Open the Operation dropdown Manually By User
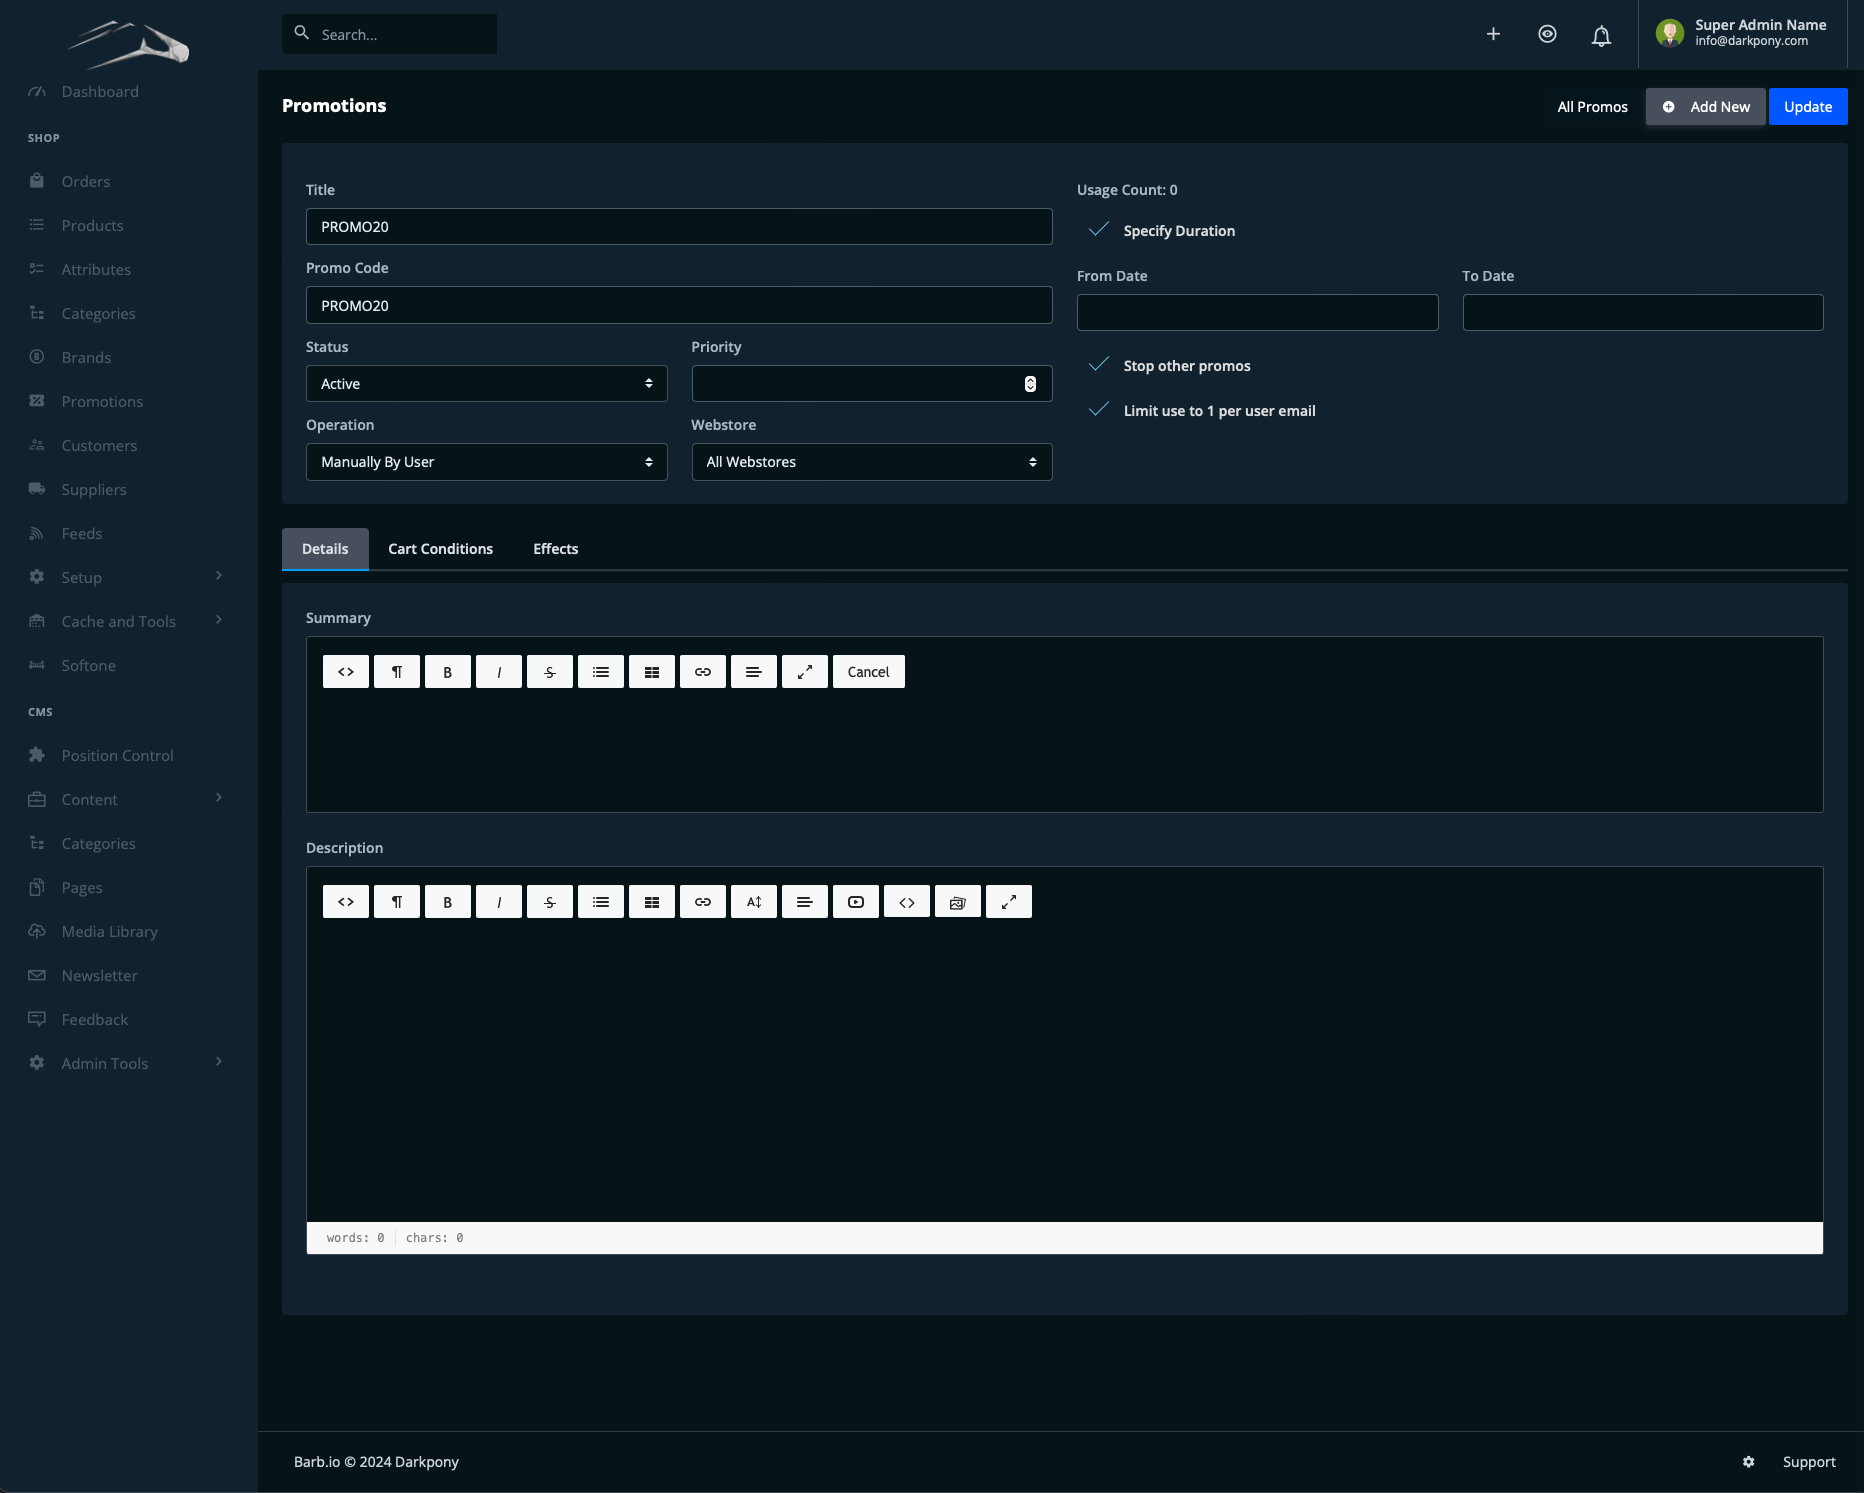The width and height of the screenshot is (1864, 1493). [486, 462]
